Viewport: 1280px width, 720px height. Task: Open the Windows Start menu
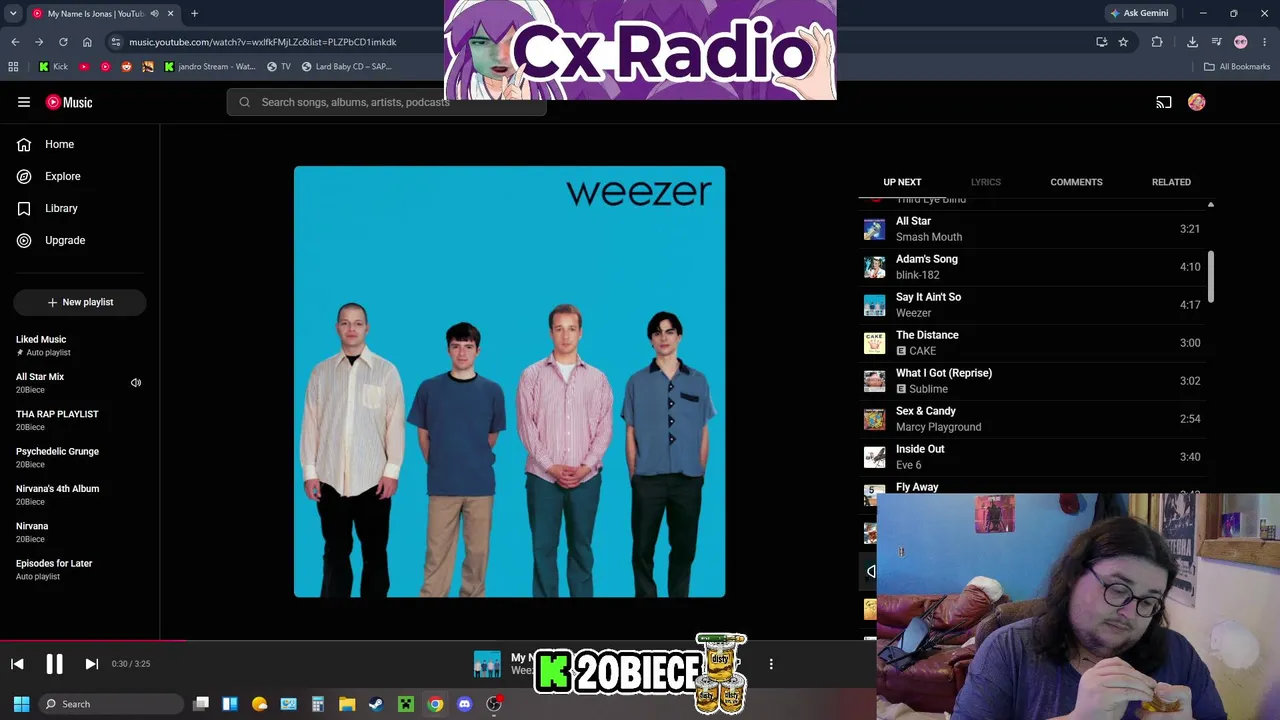[21, 704]
